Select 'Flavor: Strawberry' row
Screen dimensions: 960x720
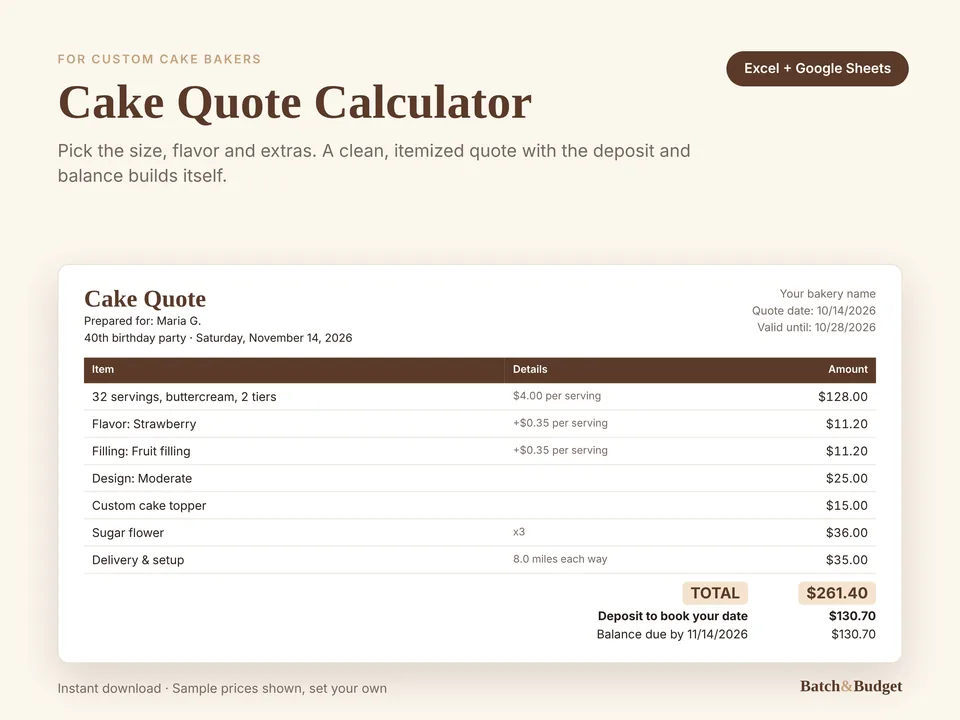pyautogui.click(x=480, y=424)
